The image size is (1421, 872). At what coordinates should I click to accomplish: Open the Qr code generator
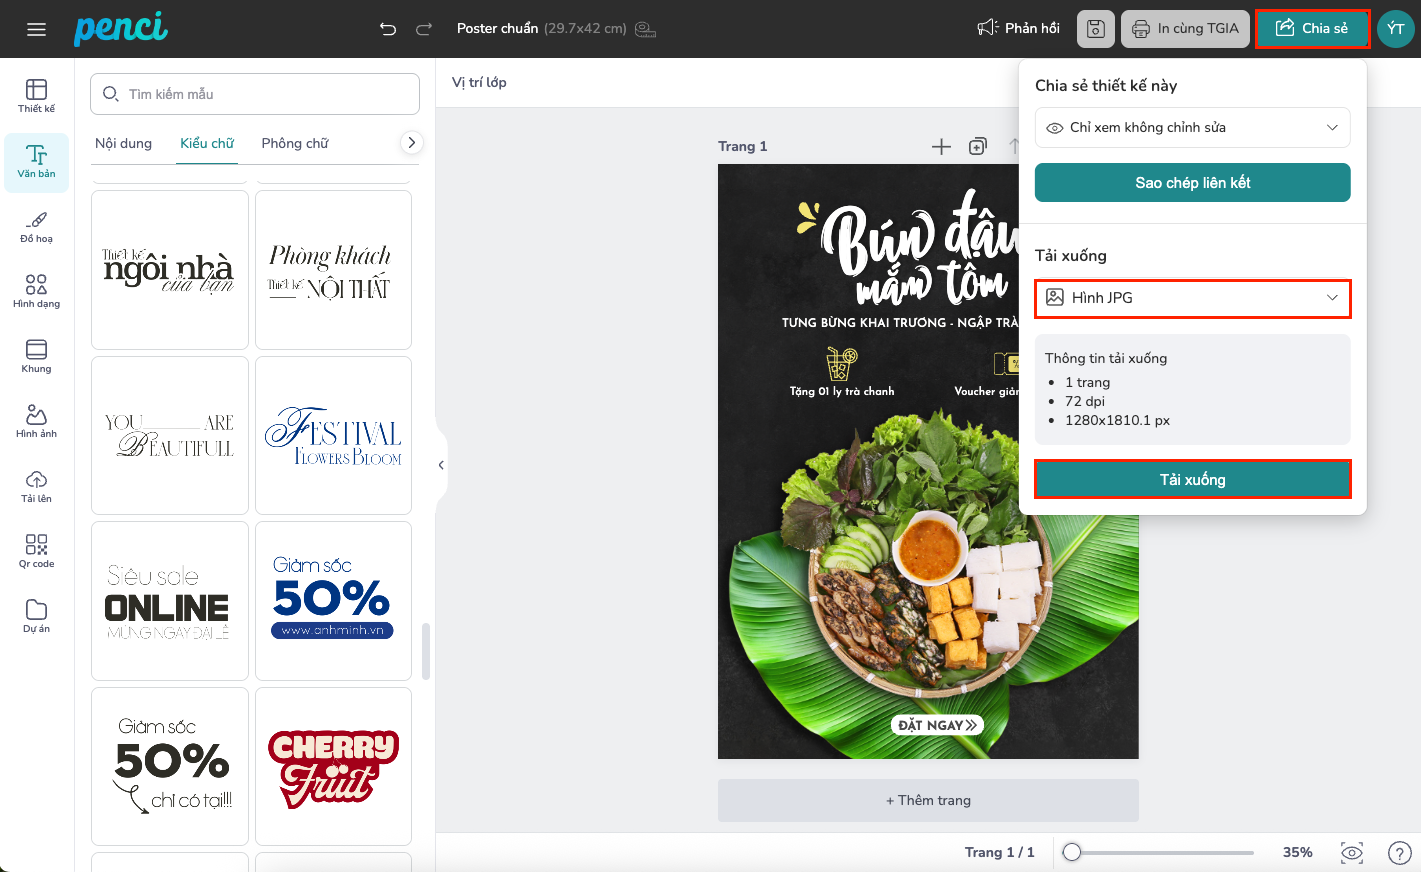[37, 551]
